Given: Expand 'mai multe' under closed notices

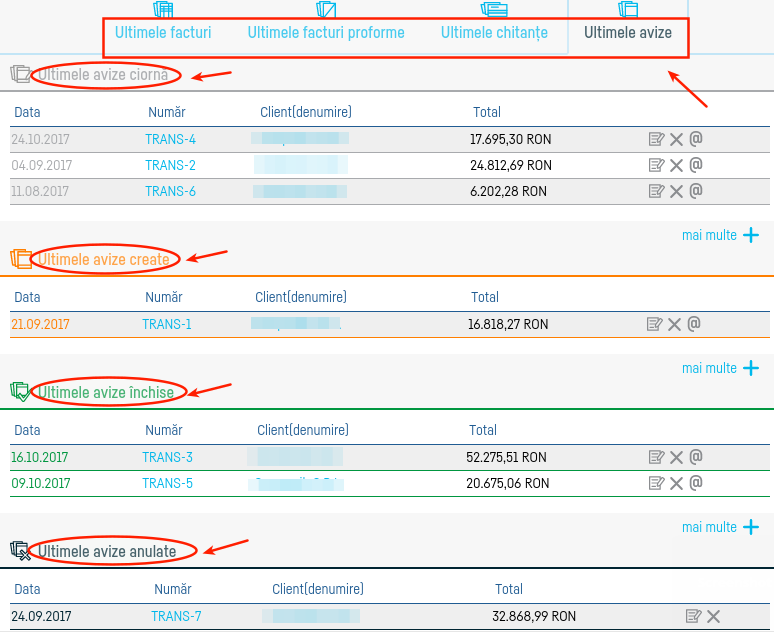Looking at the screenshot, I should [x=720, y=527].
